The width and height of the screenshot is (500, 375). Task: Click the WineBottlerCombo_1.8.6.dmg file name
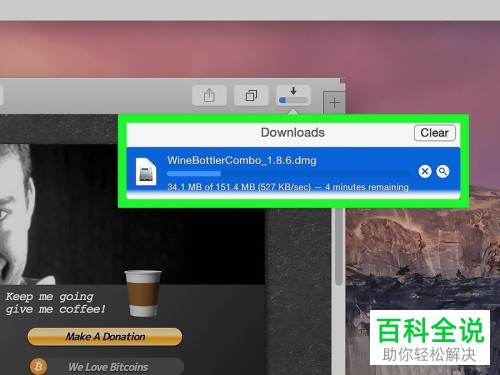pyautogui.click(x=242, y=160)
